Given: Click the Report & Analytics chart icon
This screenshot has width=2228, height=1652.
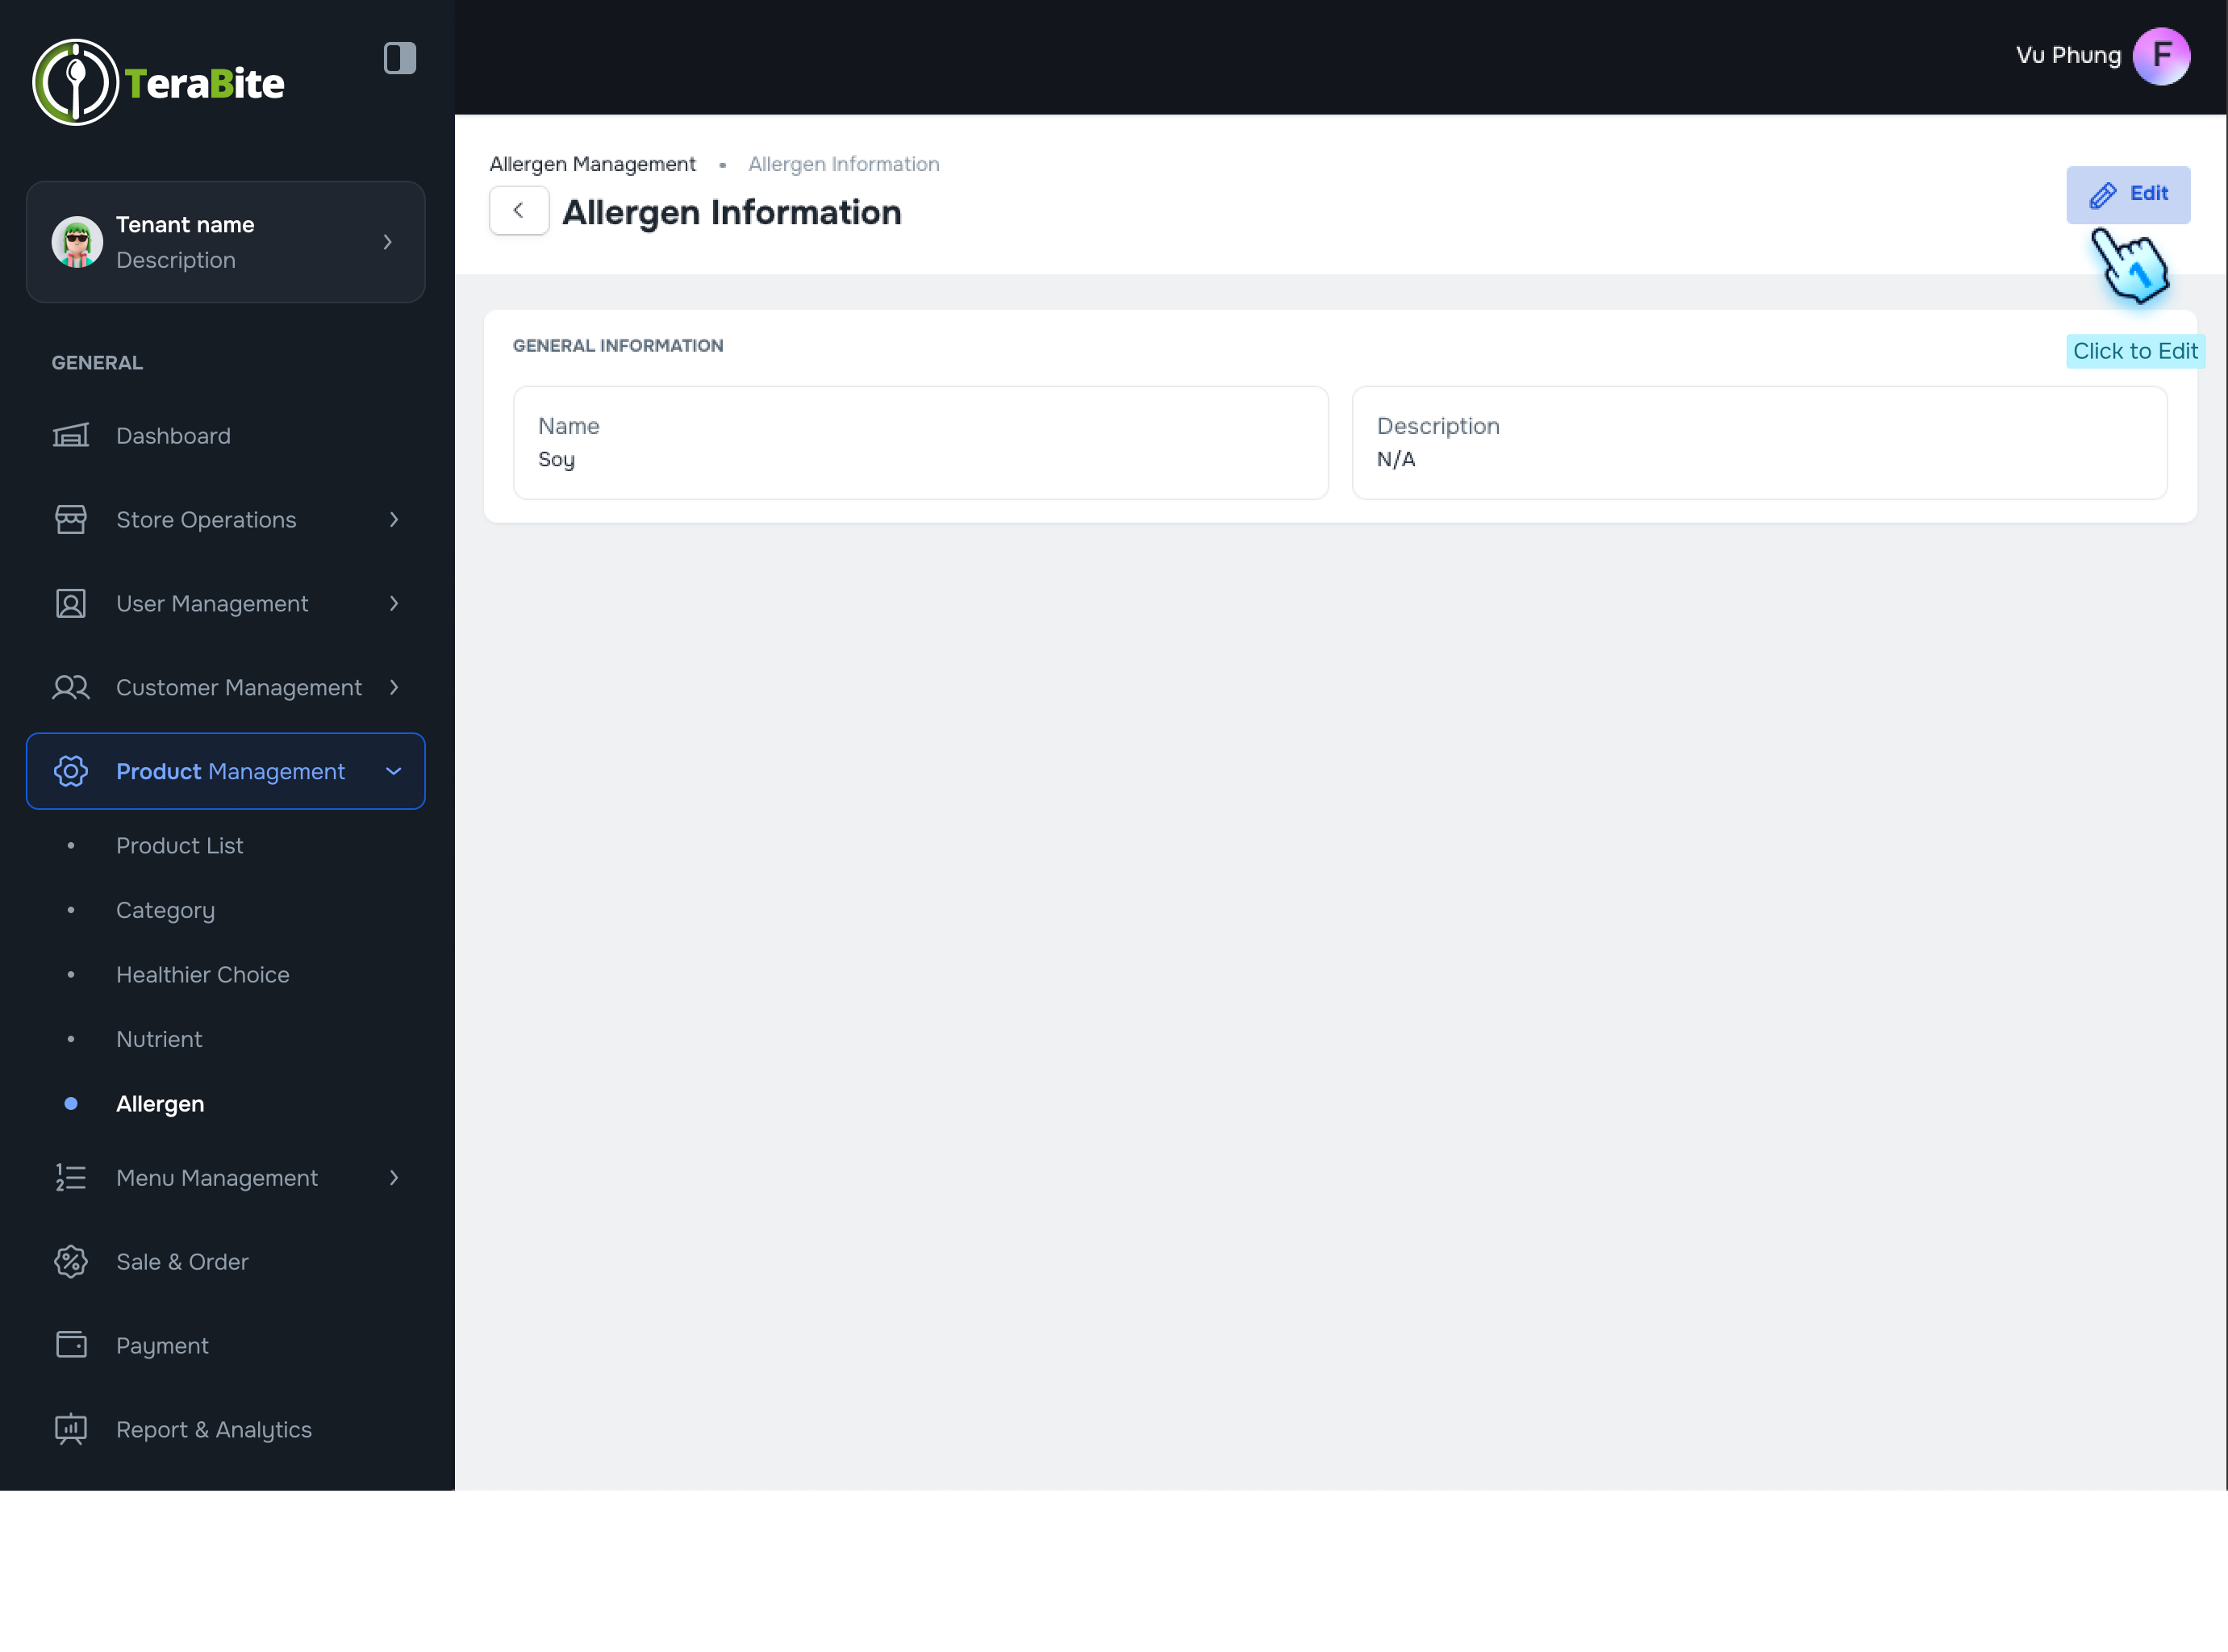Looking at the screenshot, I should (x=70, y=1429).
